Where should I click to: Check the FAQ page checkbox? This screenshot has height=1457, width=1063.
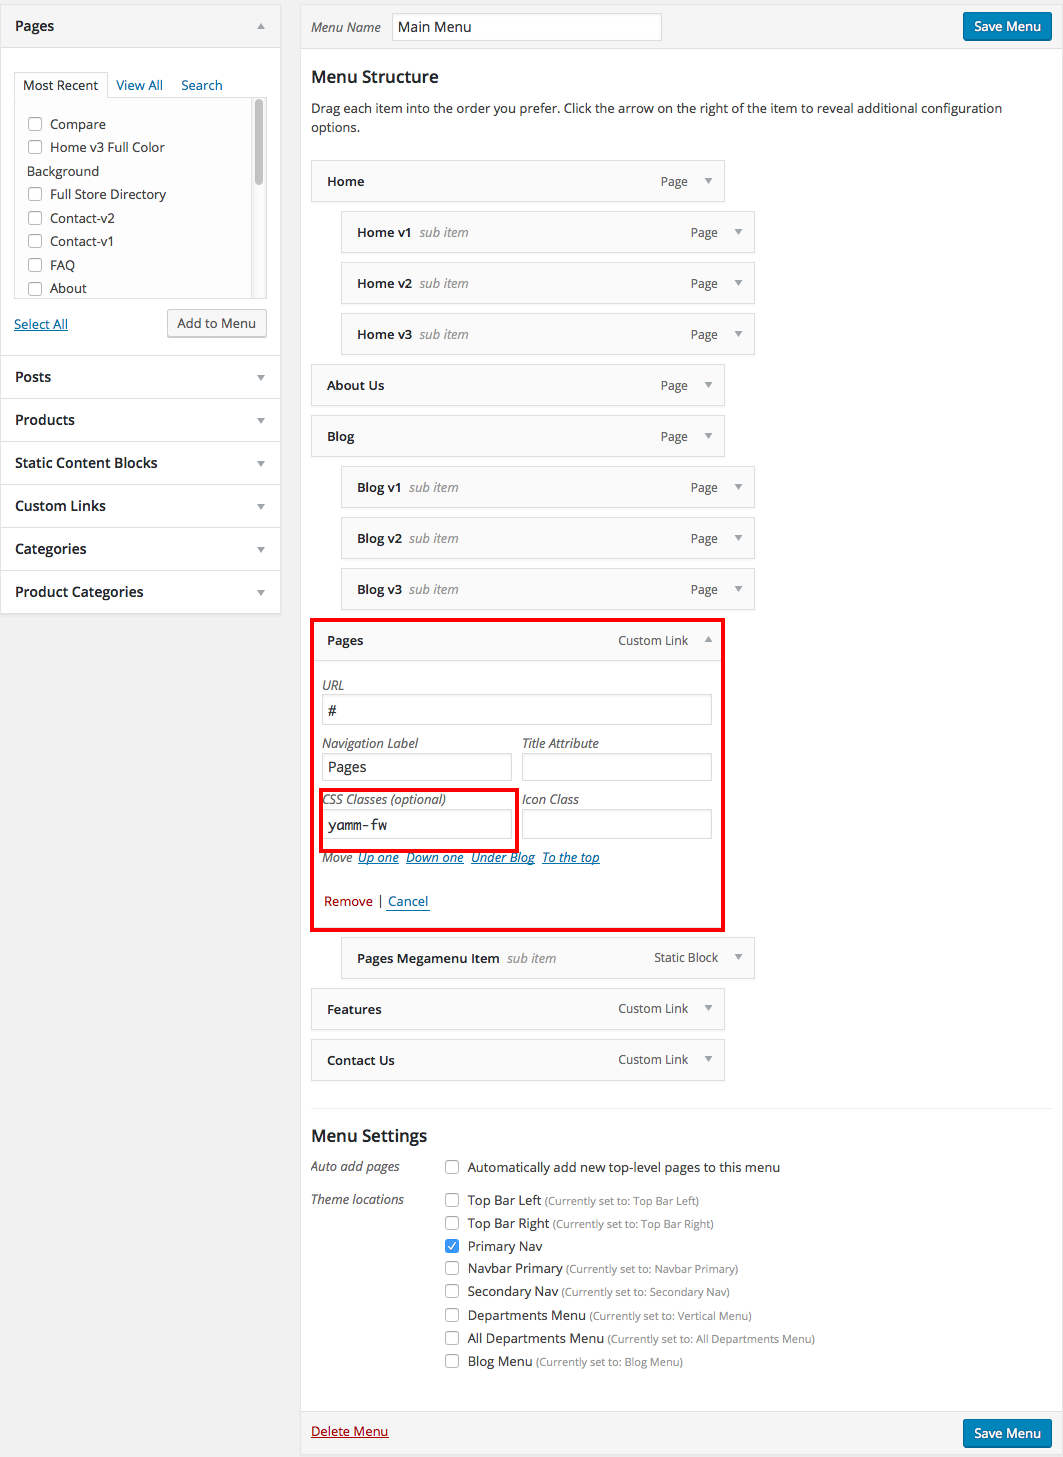tap(35, 265)
